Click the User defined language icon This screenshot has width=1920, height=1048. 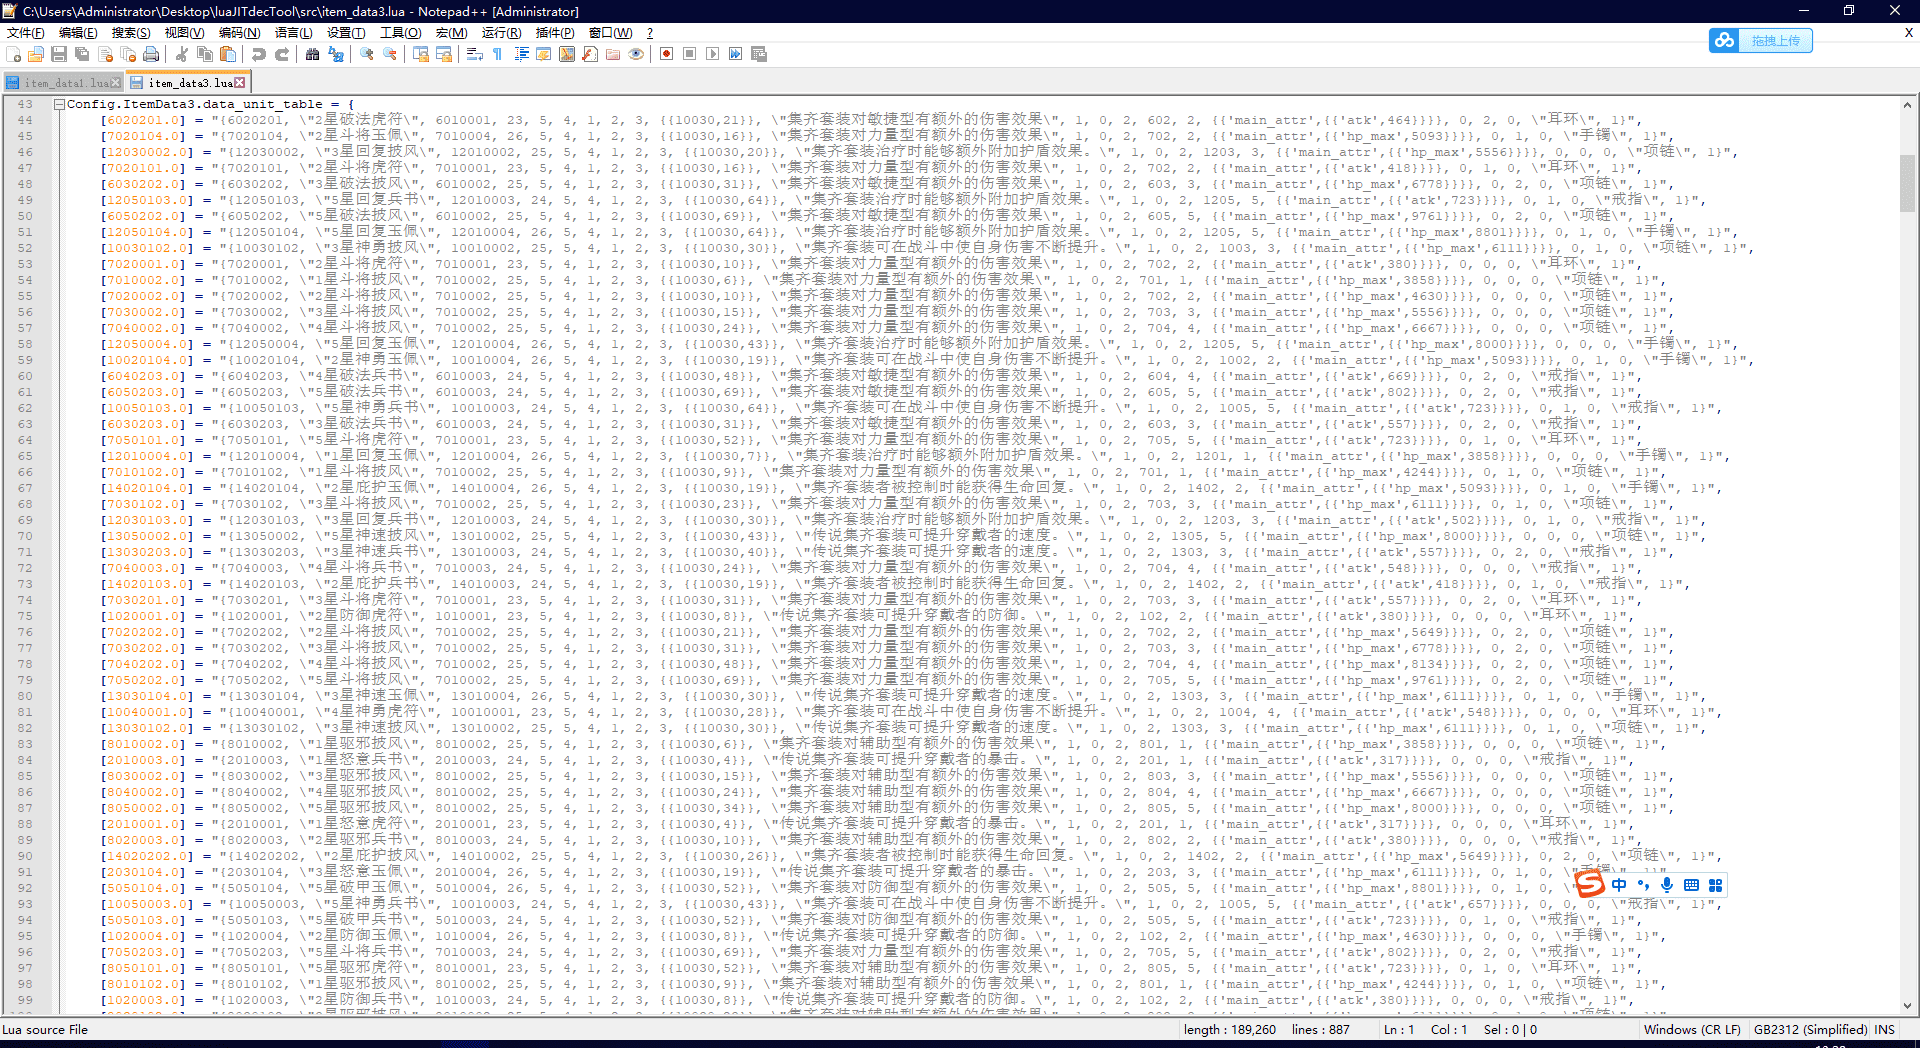[544, 54]
